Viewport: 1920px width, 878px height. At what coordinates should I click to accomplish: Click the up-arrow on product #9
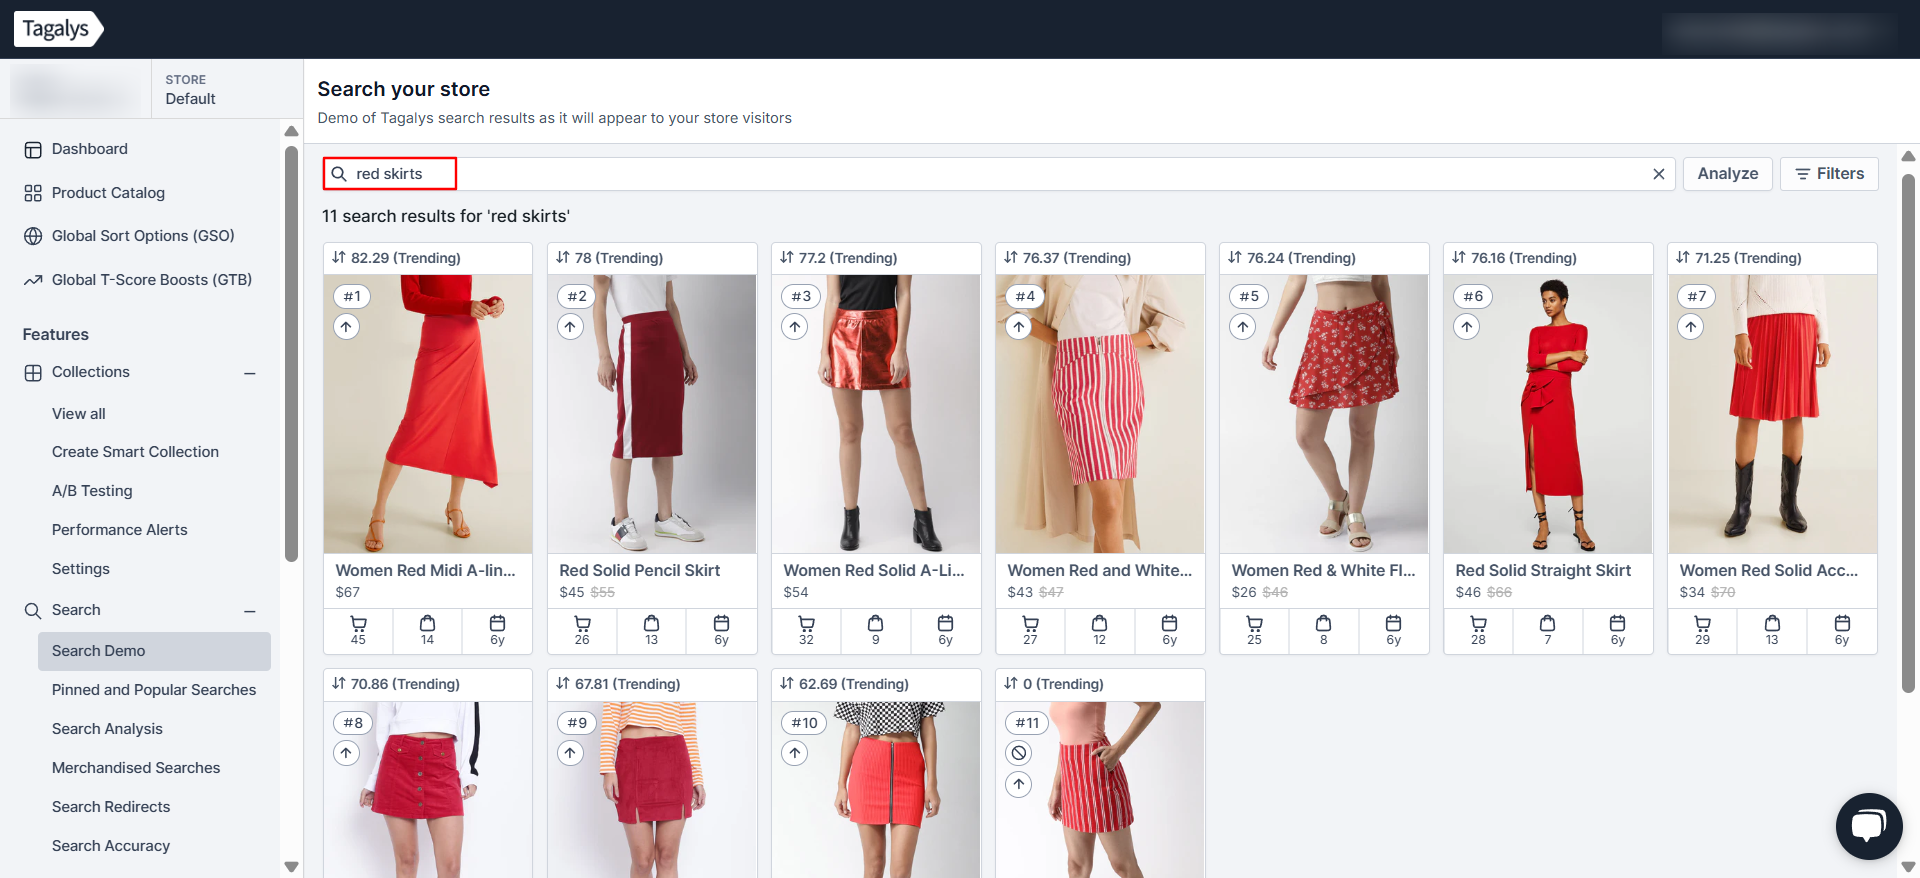(x=570, y=753)
